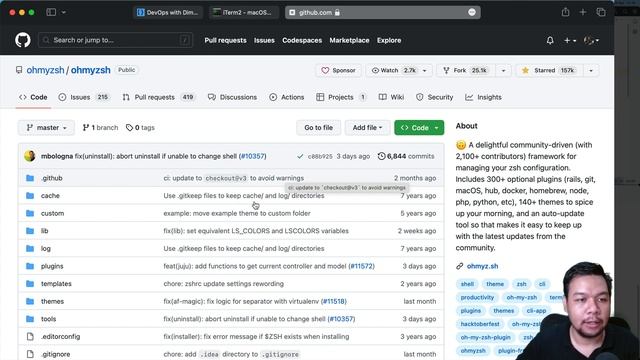
Task: Fork the ohmyzsh repository
Action: coord(467,70)
